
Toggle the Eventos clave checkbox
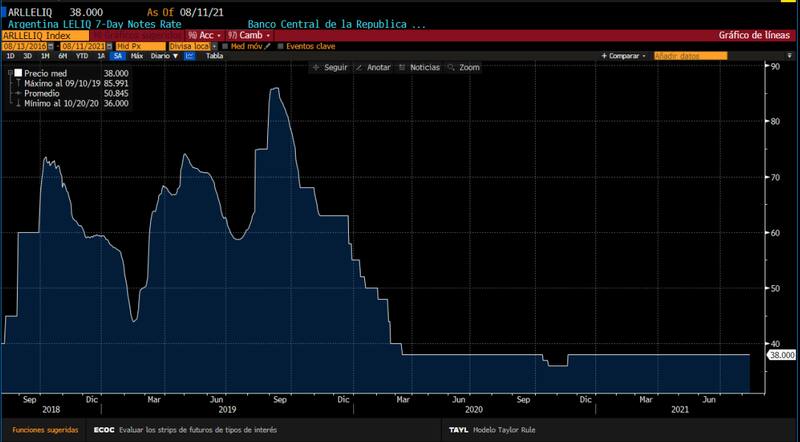pos(281,46)
